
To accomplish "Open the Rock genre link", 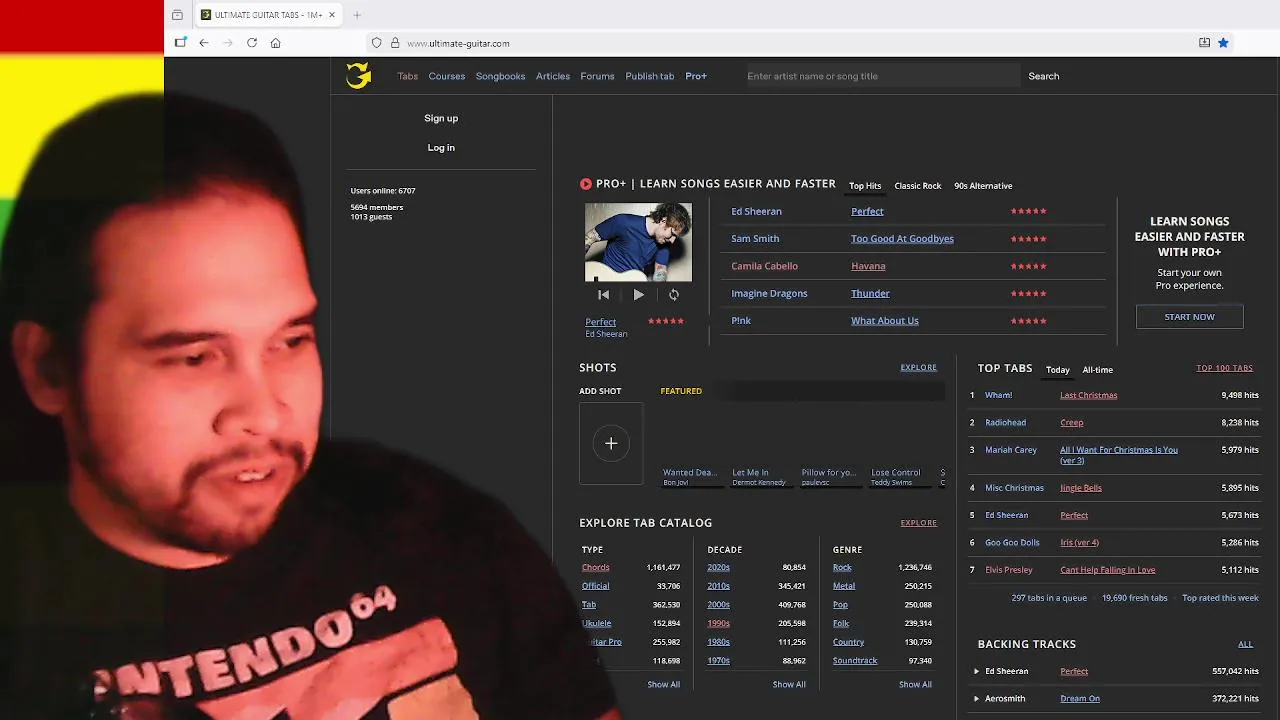I will (843, 568).
